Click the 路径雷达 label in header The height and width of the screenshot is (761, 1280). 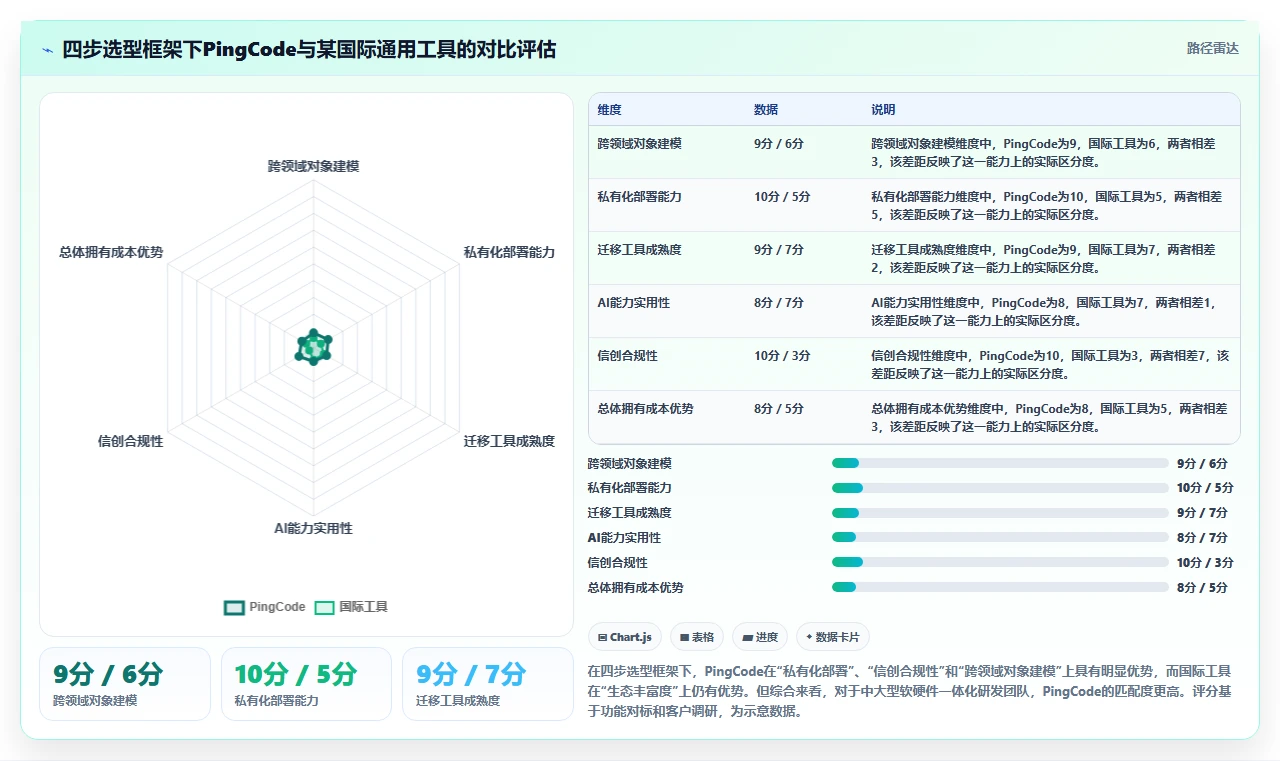1212,48
